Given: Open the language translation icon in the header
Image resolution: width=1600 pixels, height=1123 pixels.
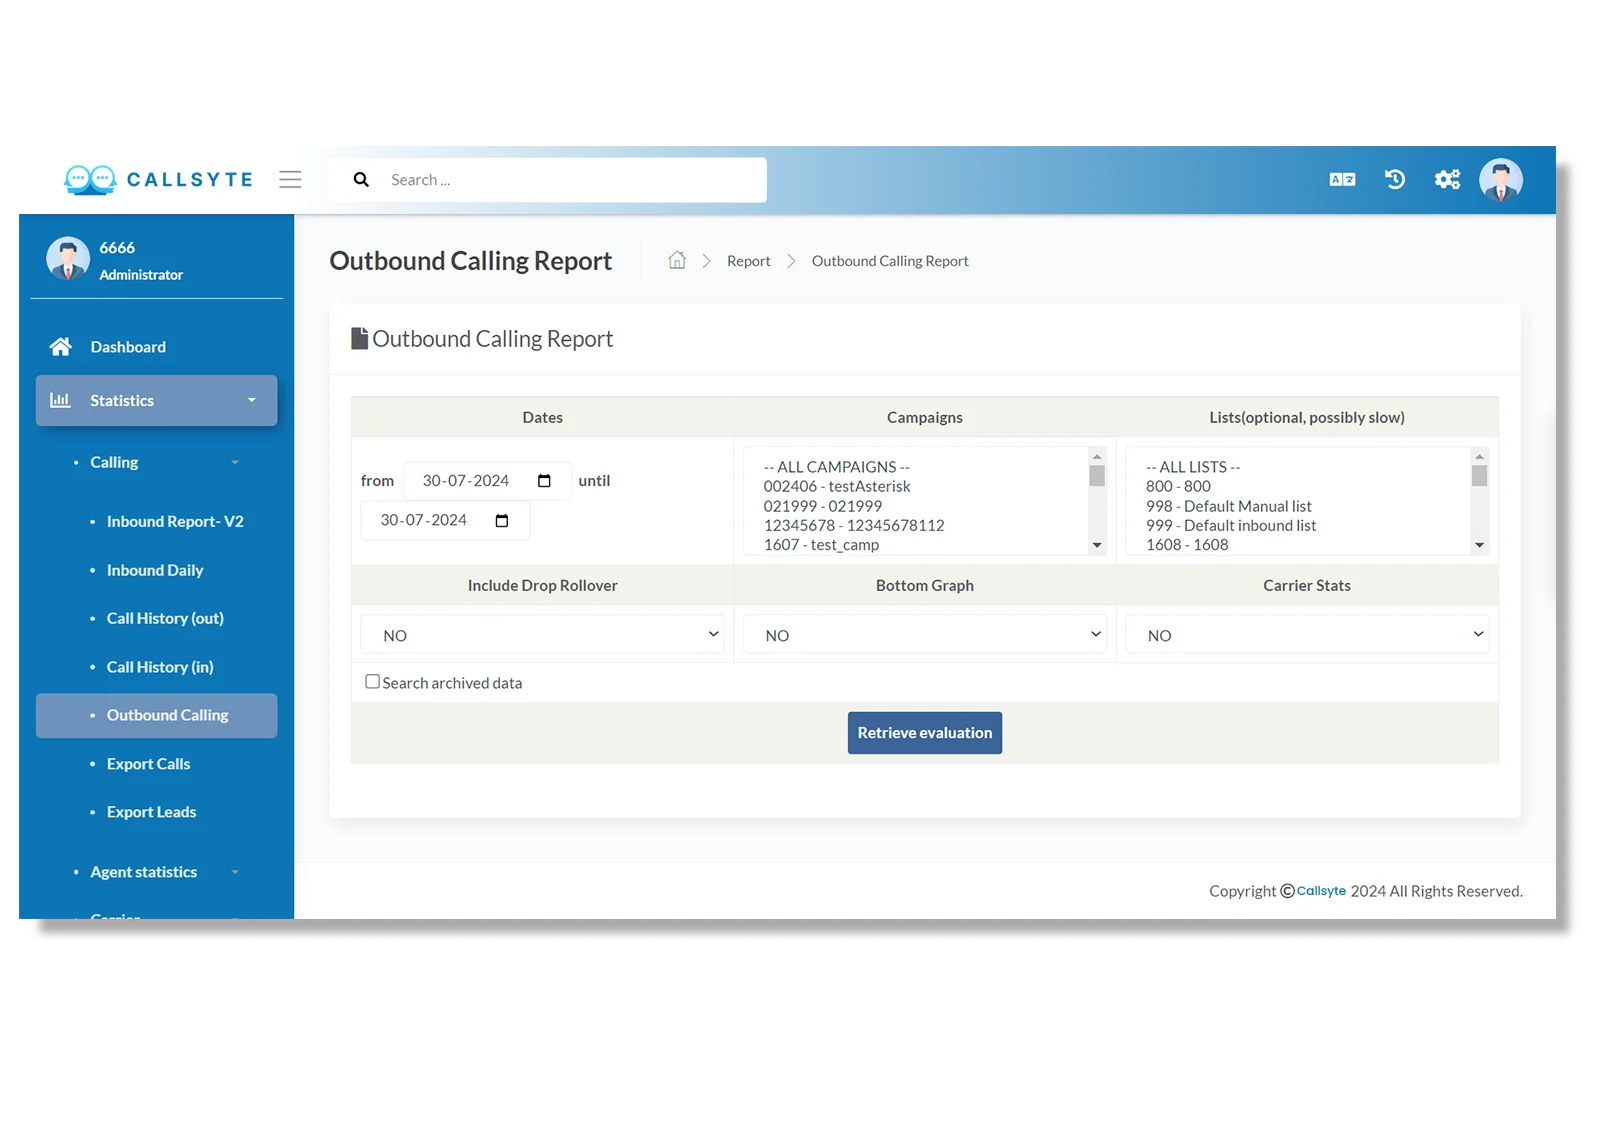Looking at the screenshot, I should point(1342,179).
